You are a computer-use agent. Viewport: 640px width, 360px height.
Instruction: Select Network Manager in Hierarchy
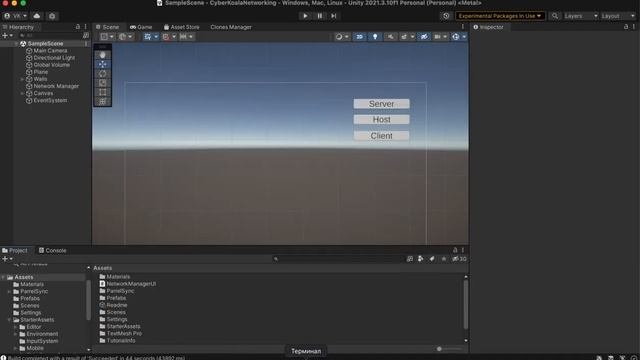pyautogui.click(x=56, y=86)
